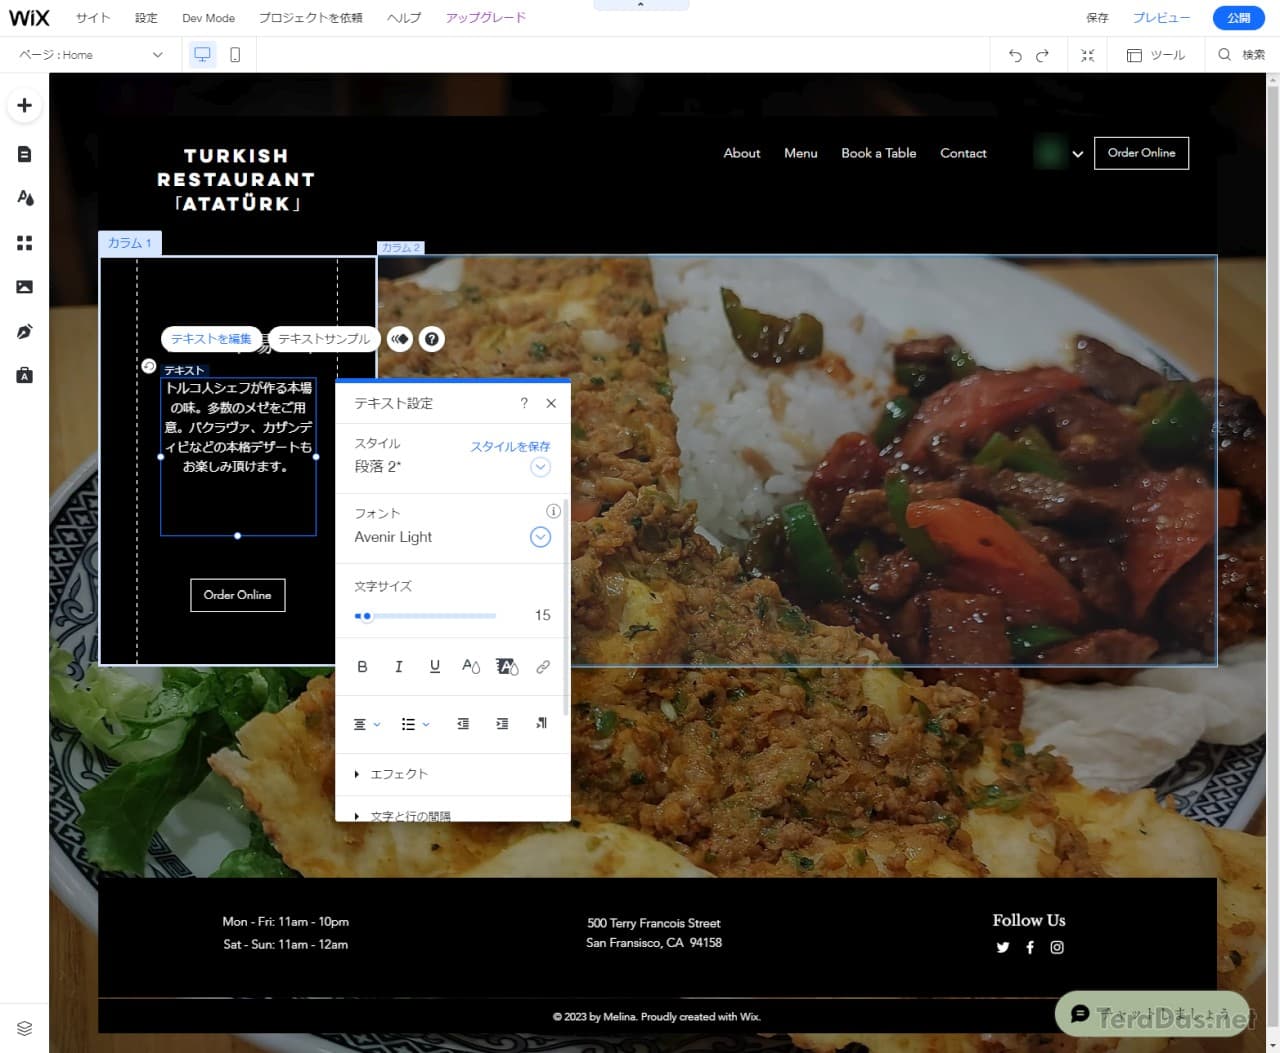This screenshot has height=1053, width=1280.
Task: Open the Add Apps grid icon
Action: coord(25,243)
